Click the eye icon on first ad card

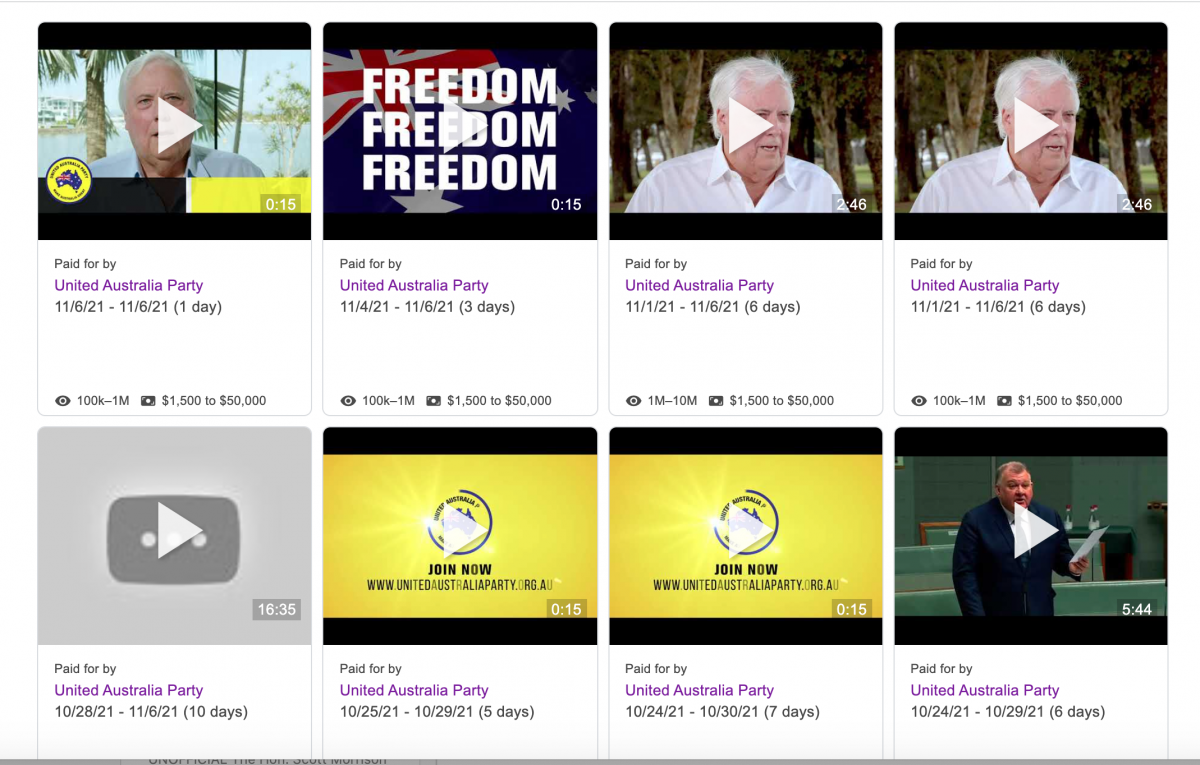(63, 401)
